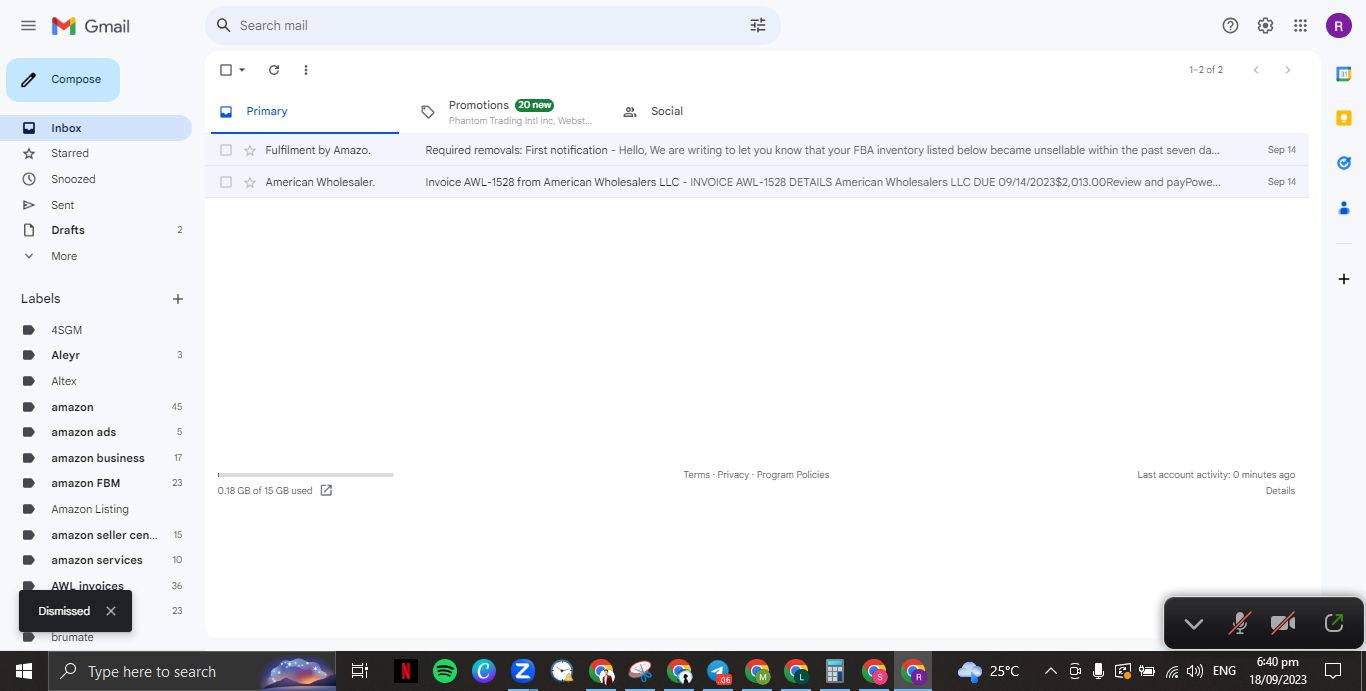Click the account activity Details link
Screen dimensions: 1366x691
(1280, 491)
